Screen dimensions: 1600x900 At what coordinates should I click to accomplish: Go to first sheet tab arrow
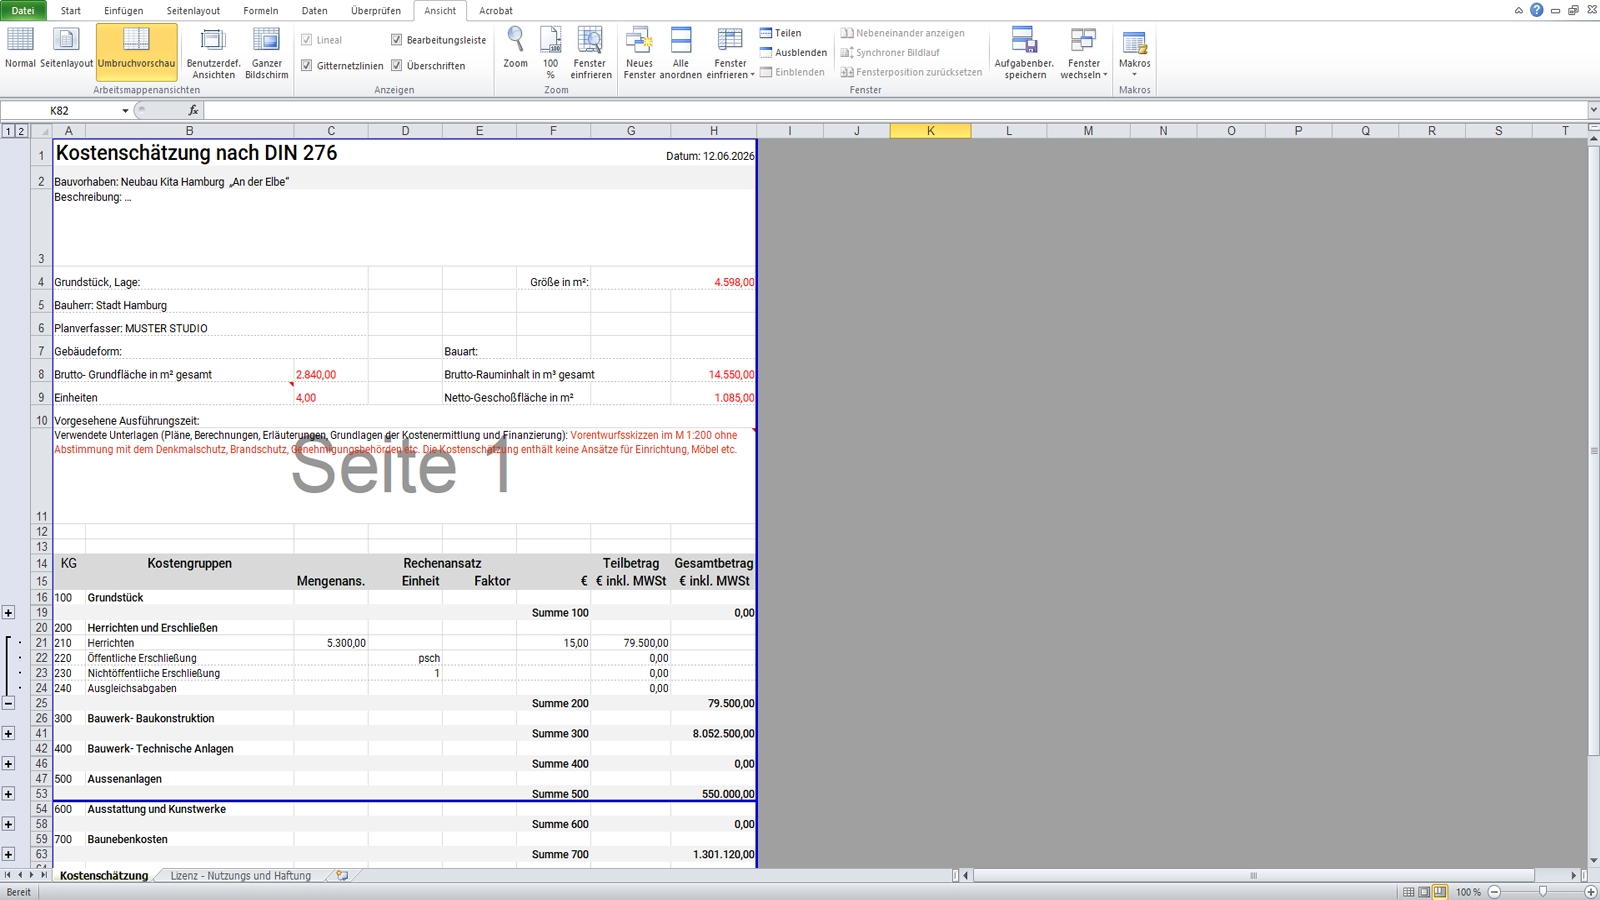[7, 876]
